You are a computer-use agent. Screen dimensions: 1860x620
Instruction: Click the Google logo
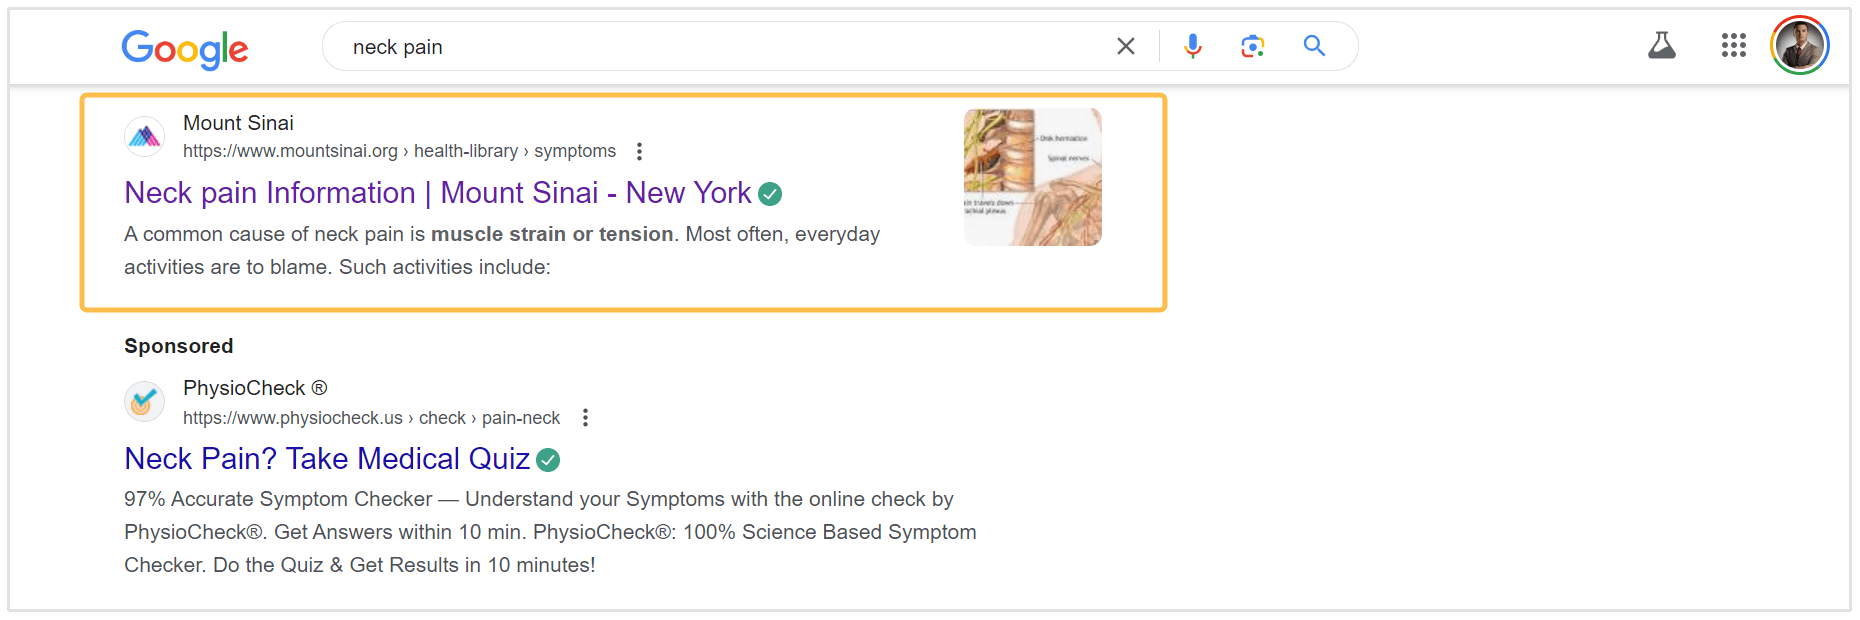(185, 48)
